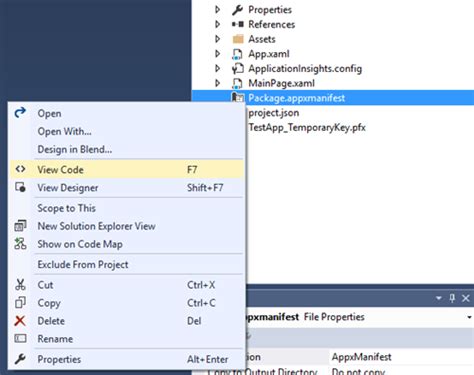This screenshot has height=375, width=474.
Task: Select project.json in Solution Explorer
Action: (x=274, y=113)
